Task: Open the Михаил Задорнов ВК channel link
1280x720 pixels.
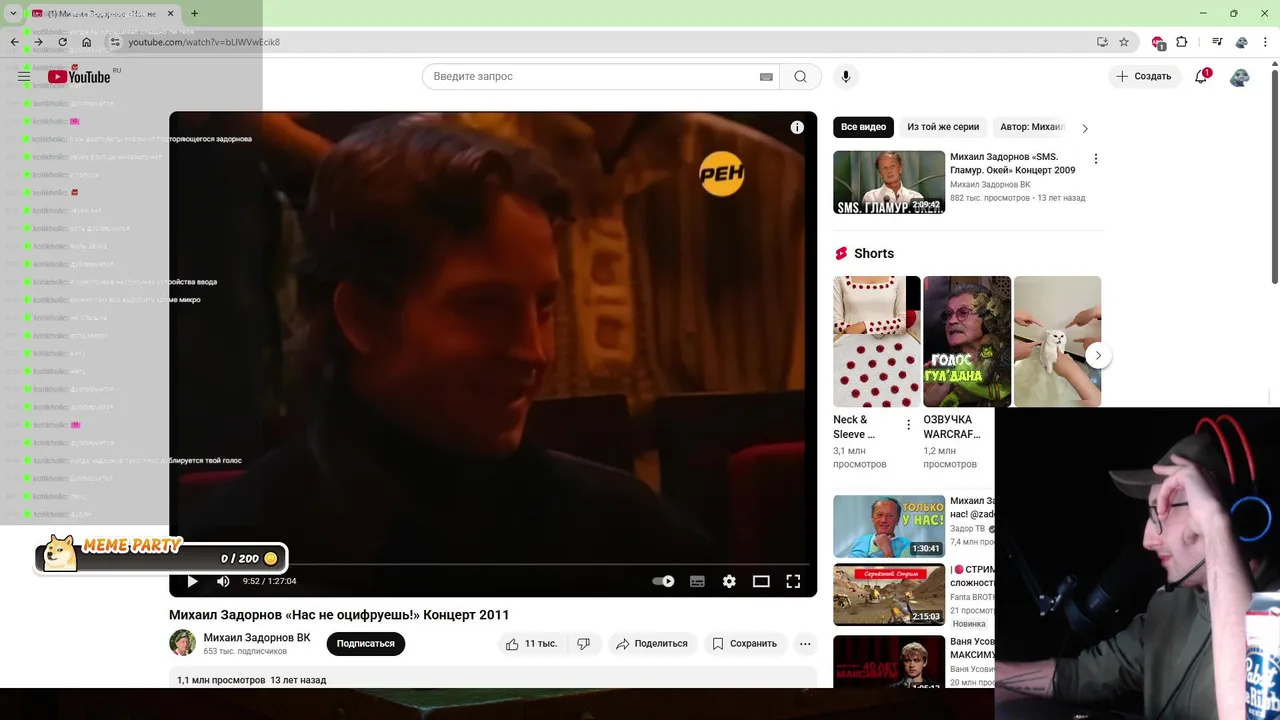Action: pyautogui.click(x=257, y=638)
